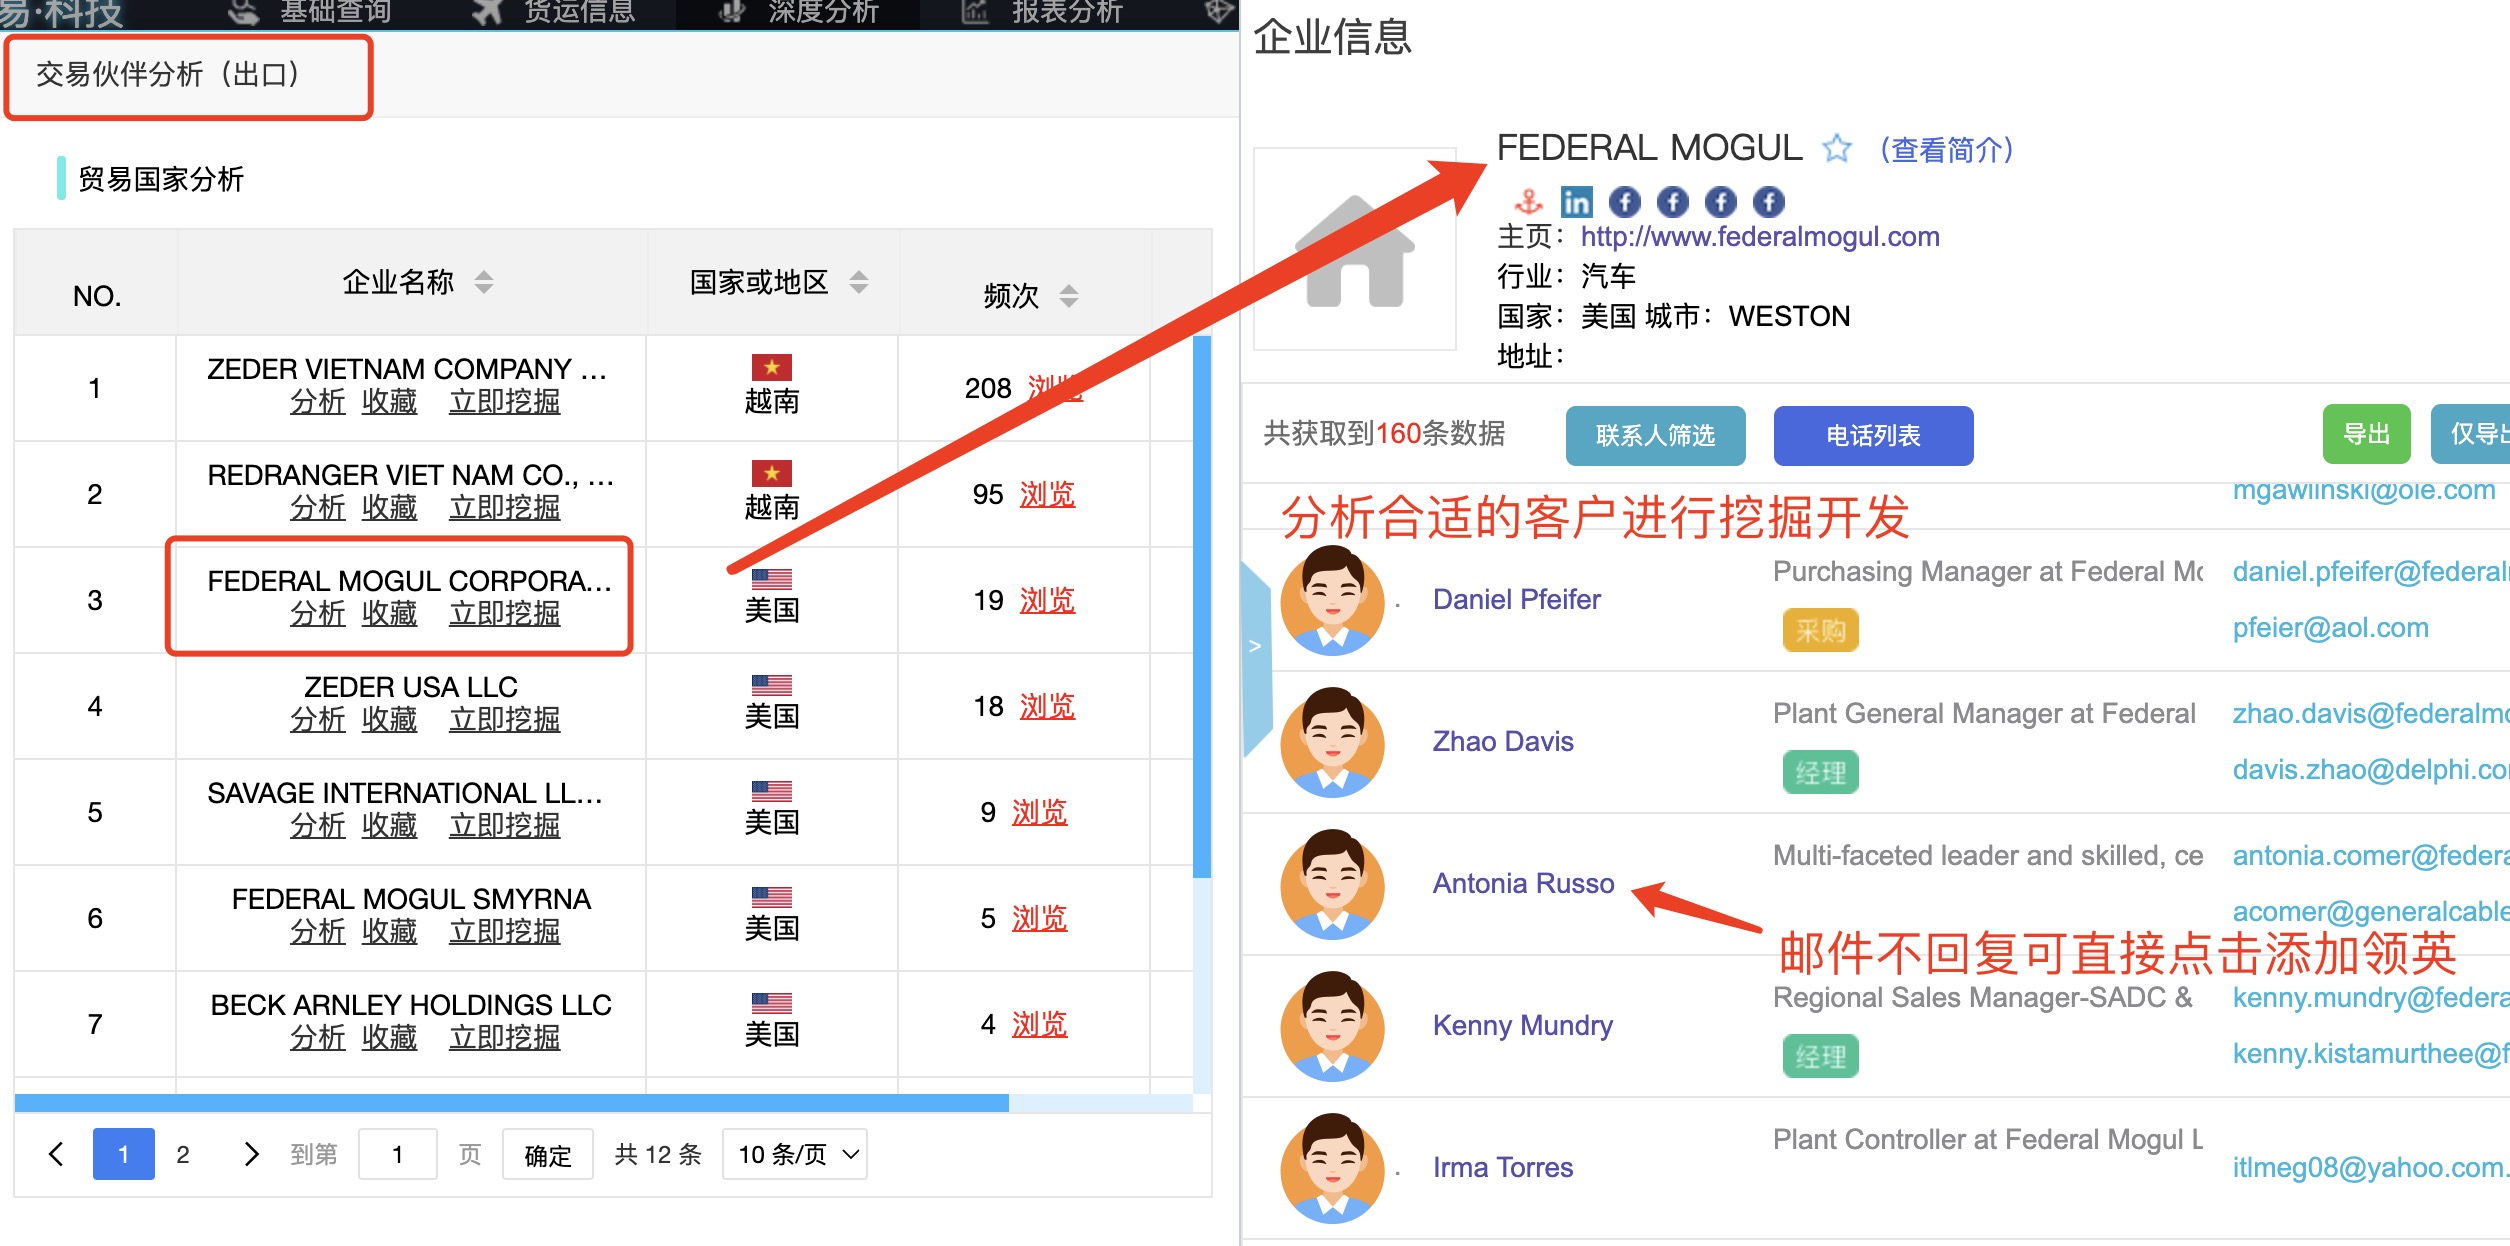Click Daniel Pfeifer's avatar
Viewport: 2510px width, 1246px height.
(x=1332, y=600)
